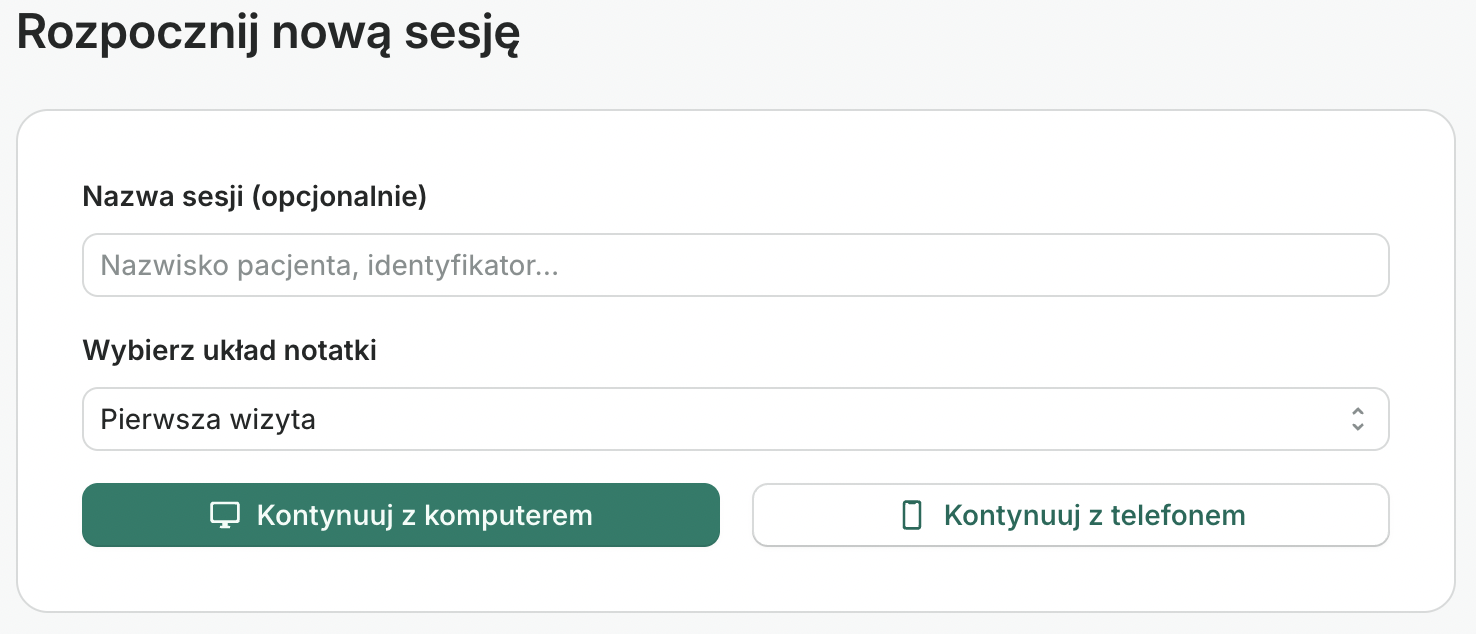Screen dimensions: 1476x634
Task: Select the green continue button
Action: 400,514
